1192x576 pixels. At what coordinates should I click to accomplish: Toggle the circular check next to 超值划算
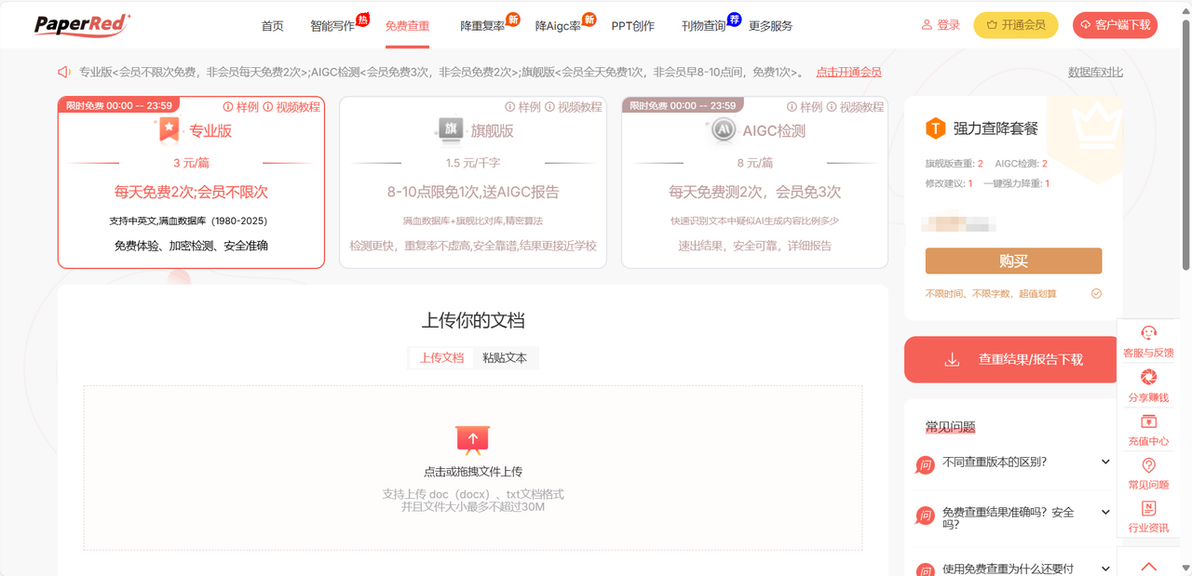click(x=1096, y=293)
